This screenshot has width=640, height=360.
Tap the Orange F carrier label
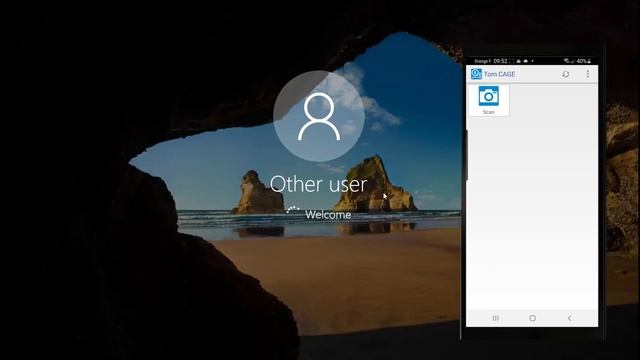point(482,61)
